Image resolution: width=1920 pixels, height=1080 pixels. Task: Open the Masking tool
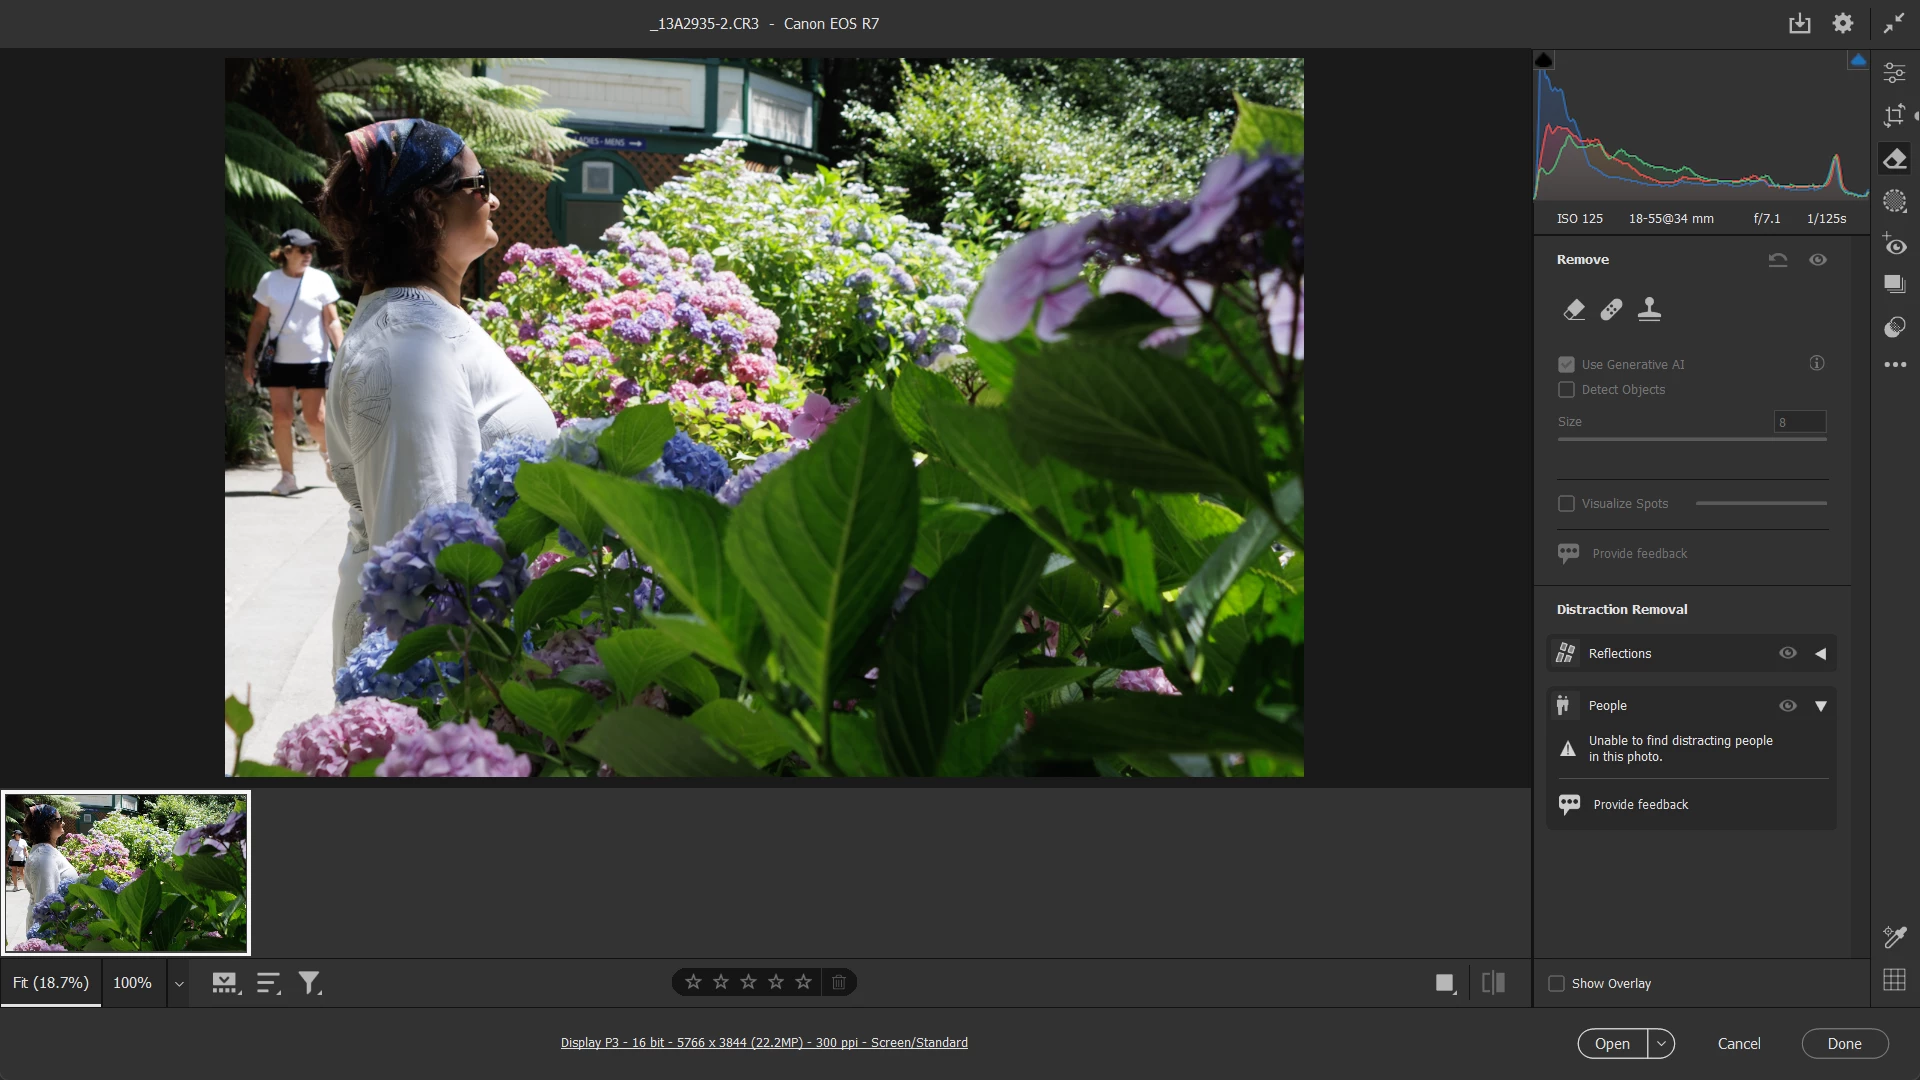tap(1894, 201)
